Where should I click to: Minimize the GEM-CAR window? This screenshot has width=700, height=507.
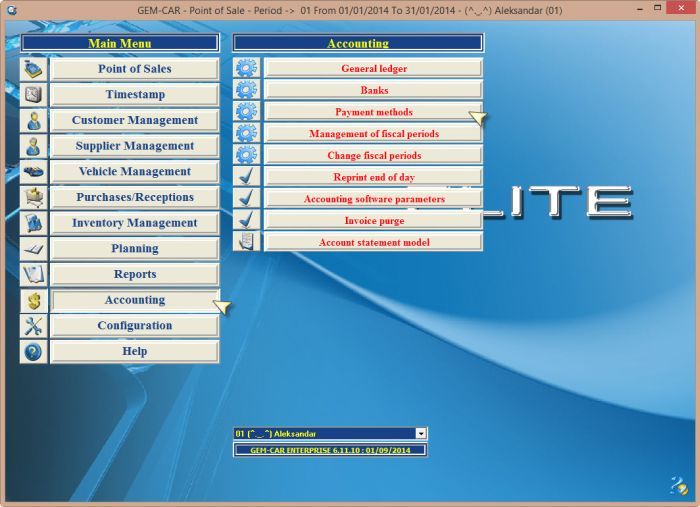tap(640, 8)
